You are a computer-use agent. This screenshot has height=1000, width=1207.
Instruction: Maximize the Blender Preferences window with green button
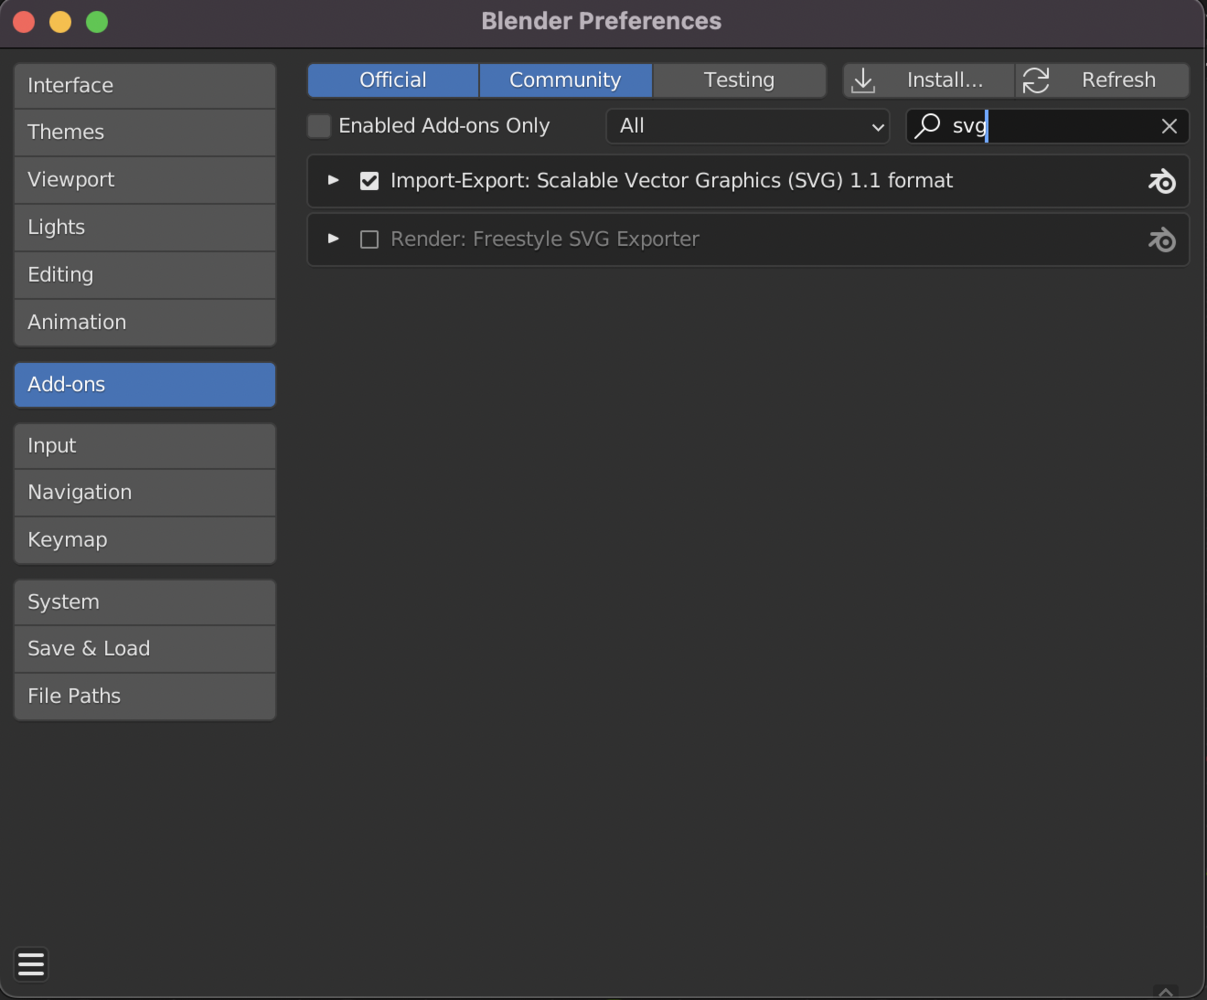tap(97, 21)
